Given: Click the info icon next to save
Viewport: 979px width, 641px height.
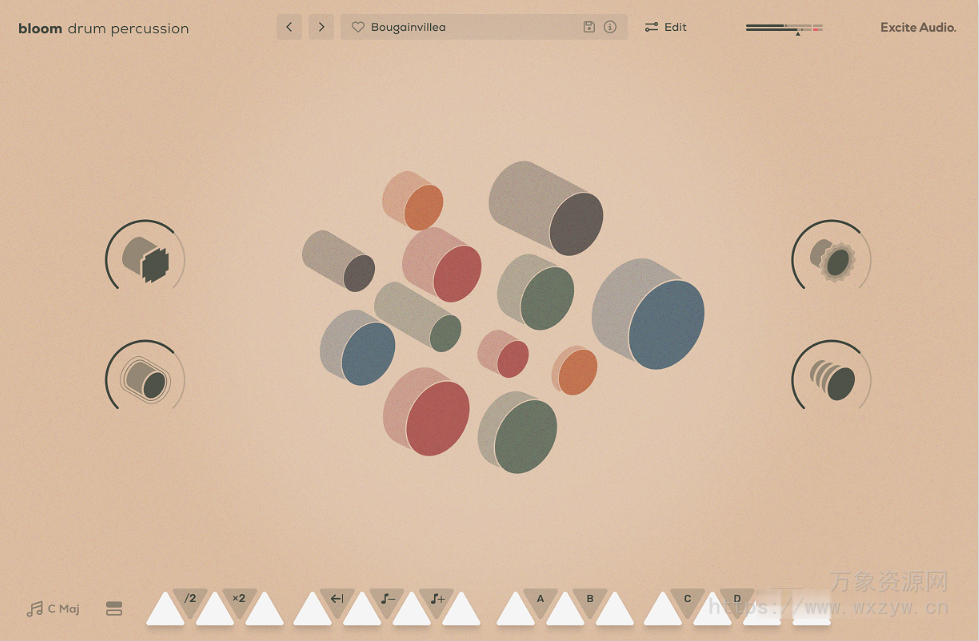Looking at the screenshot, I should [610, 27].
